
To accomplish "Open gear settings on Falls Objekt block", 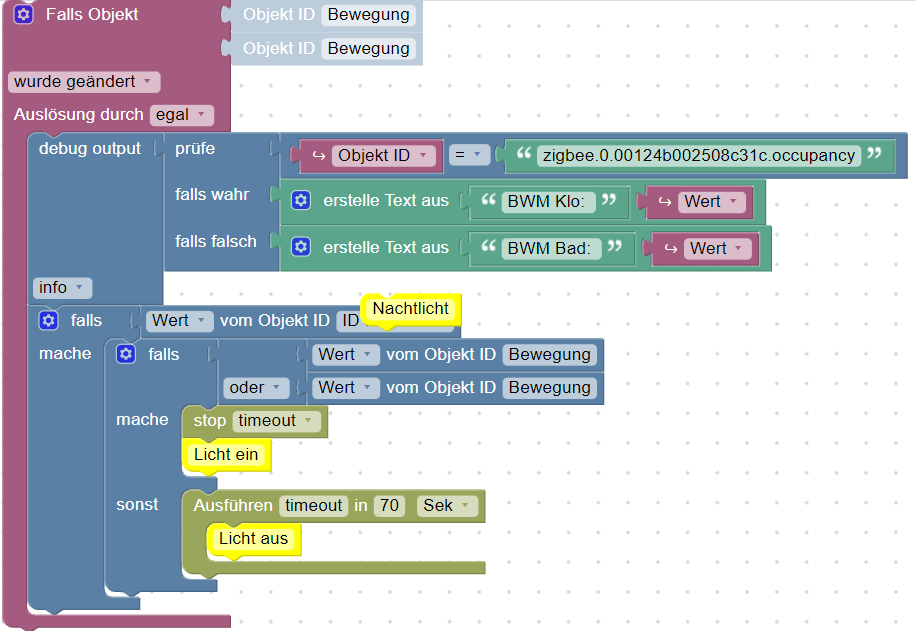I will (24, 14).
